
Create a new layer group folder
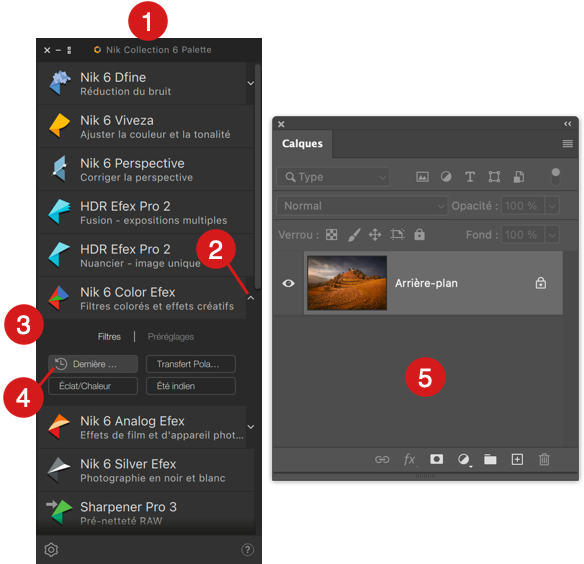coord(490,459)
